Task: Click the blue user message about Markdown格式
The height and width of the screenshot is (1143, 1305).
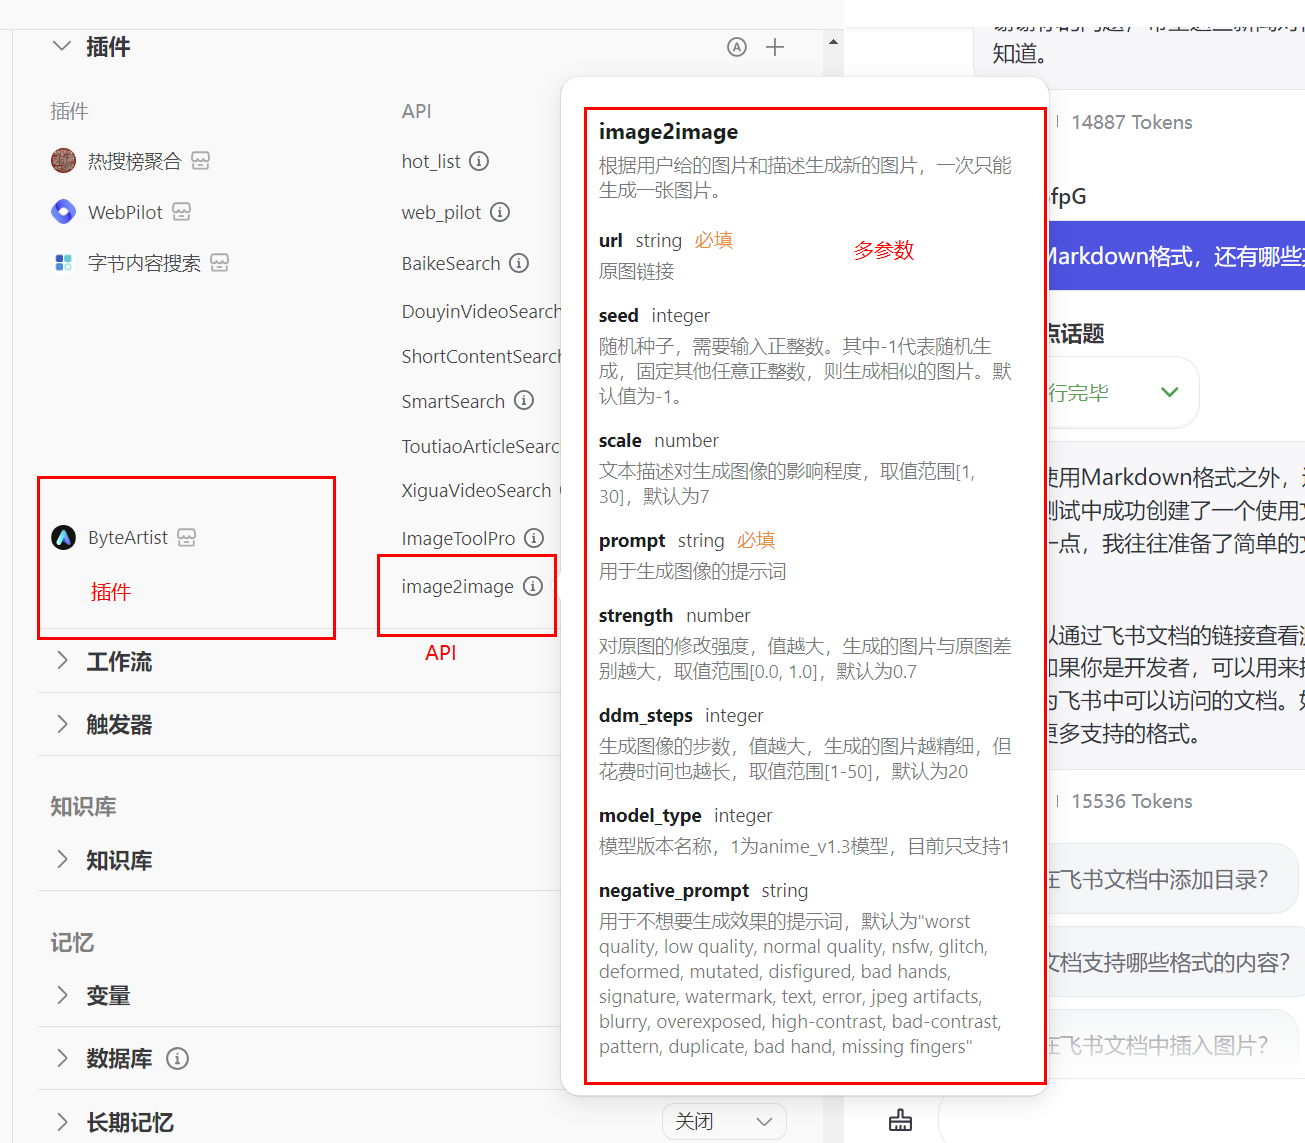Action: [x=1176, y=256]
